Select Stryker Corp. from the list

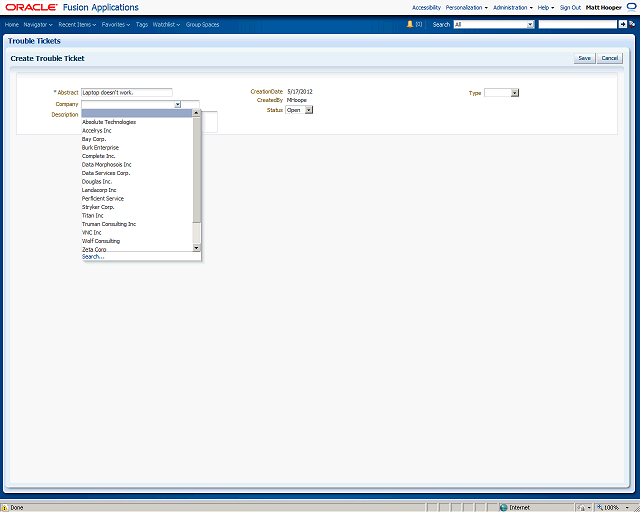(x=137, y=207)
